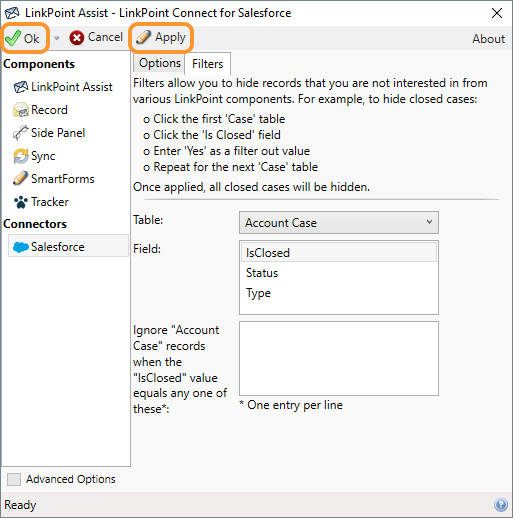Screen dimensions: 513x518
Task: Enable the Advanced Options checkbox
Action: [x=14, y=479]
